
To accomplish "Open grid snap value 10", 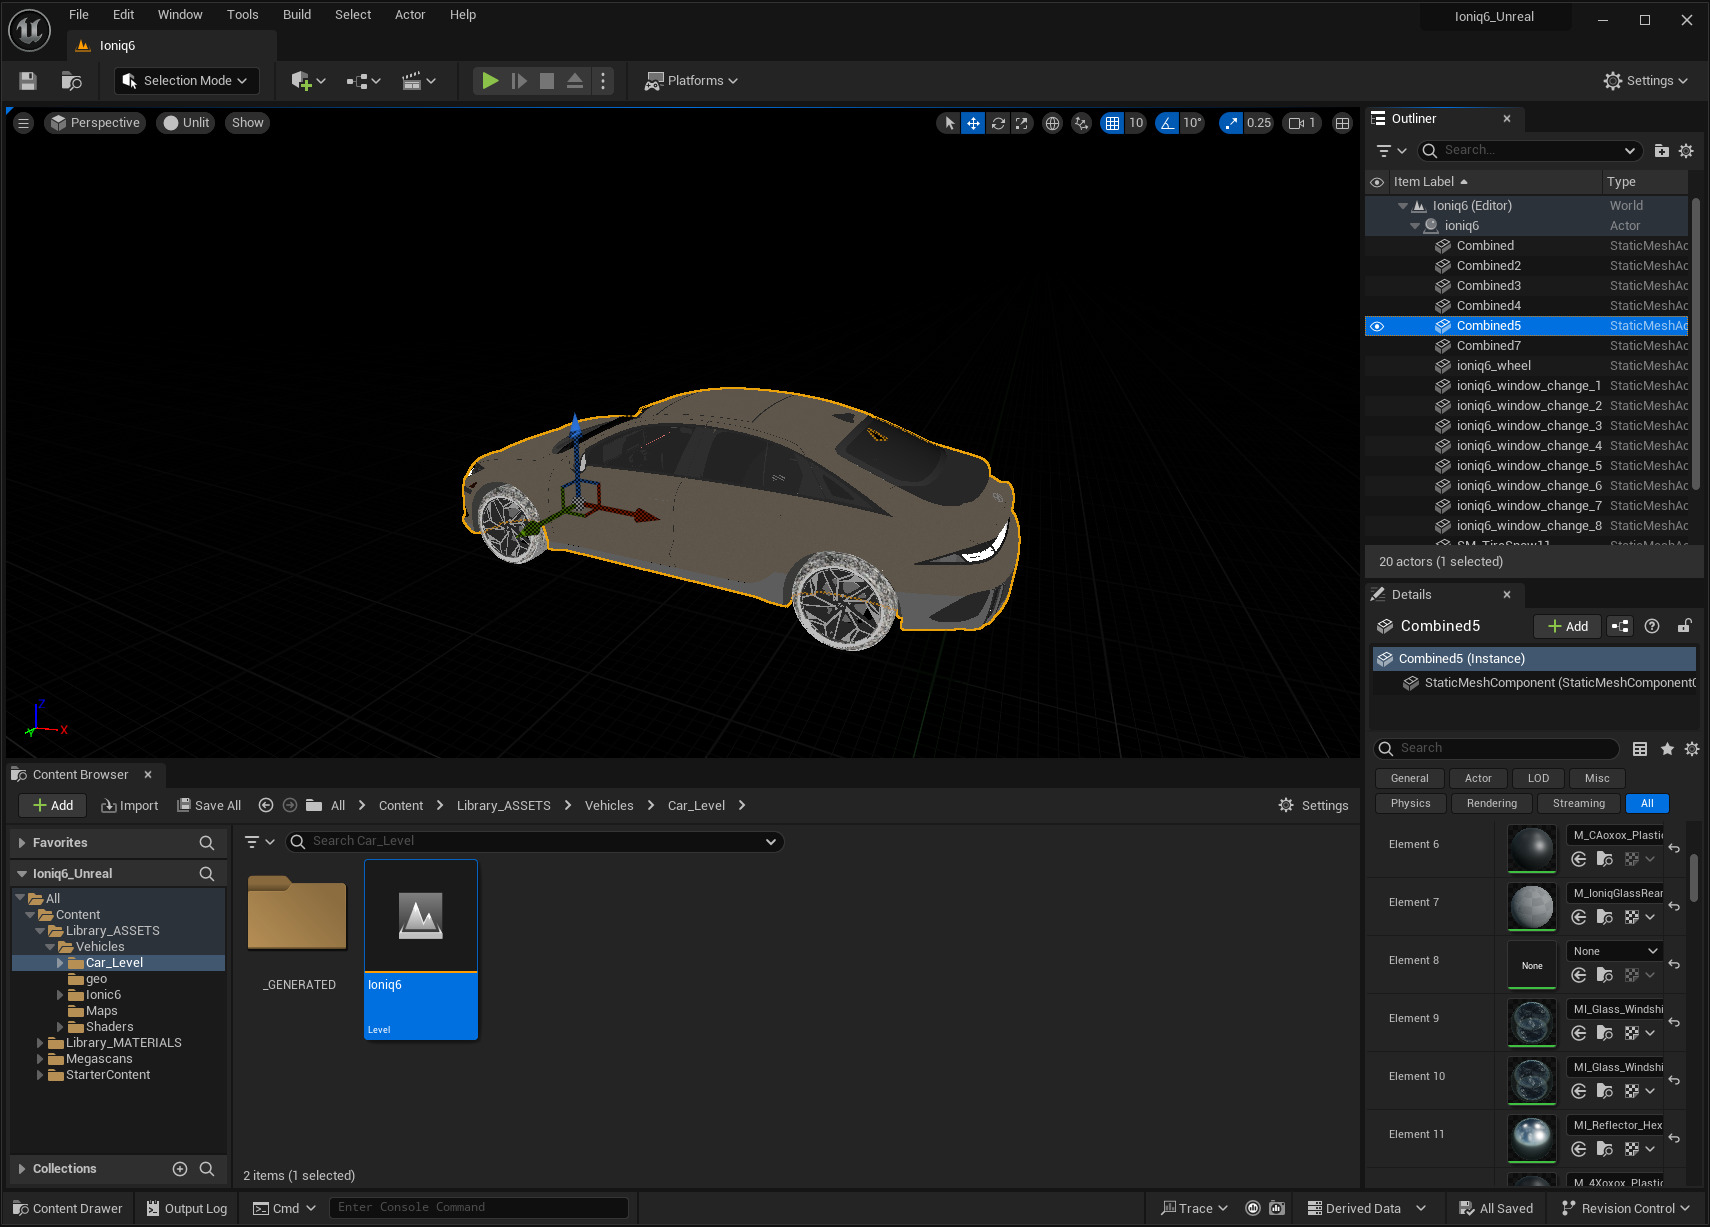I will [x=1136, y=123].
